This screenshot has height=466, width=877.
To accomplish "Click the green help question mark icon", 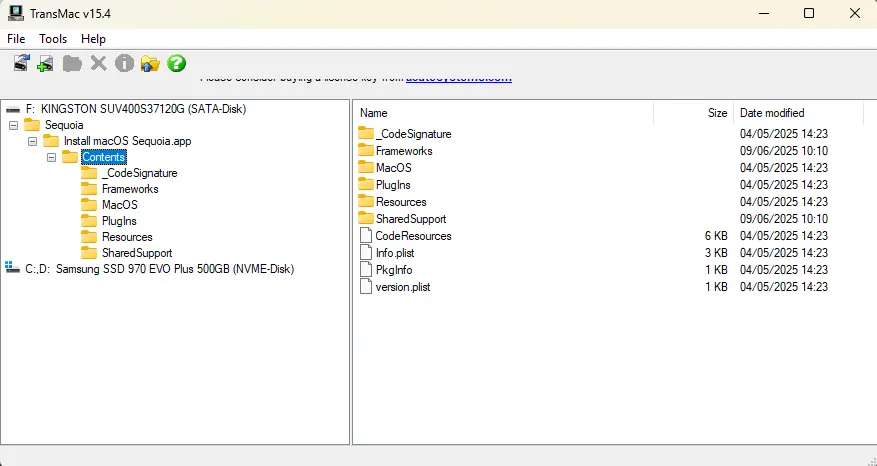I will 176,63.
